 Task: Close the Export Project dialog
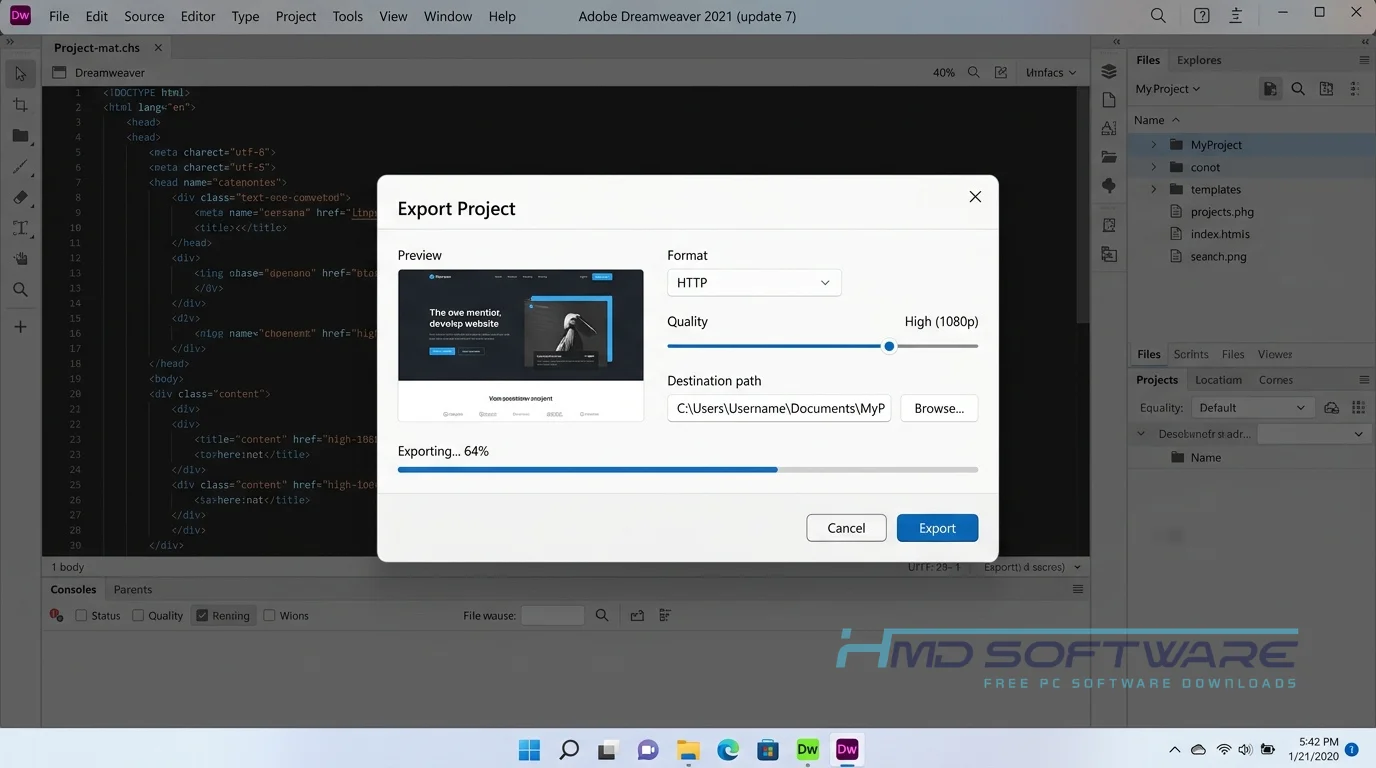pos(975,197)
